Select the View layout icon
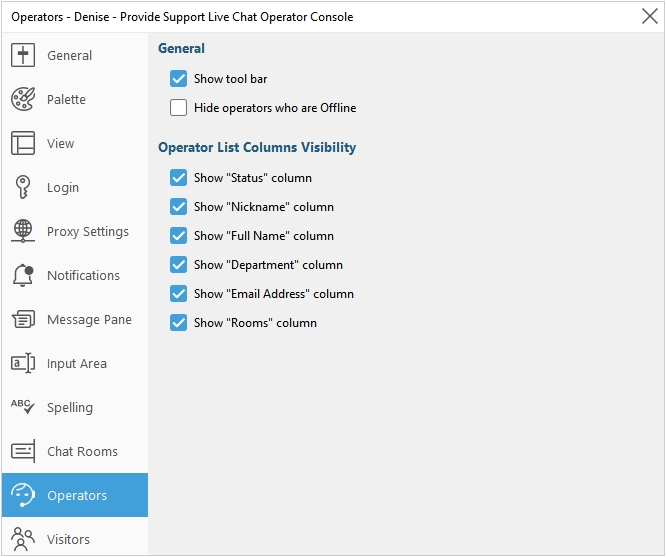666x557 pixels. tap(23, 144)
